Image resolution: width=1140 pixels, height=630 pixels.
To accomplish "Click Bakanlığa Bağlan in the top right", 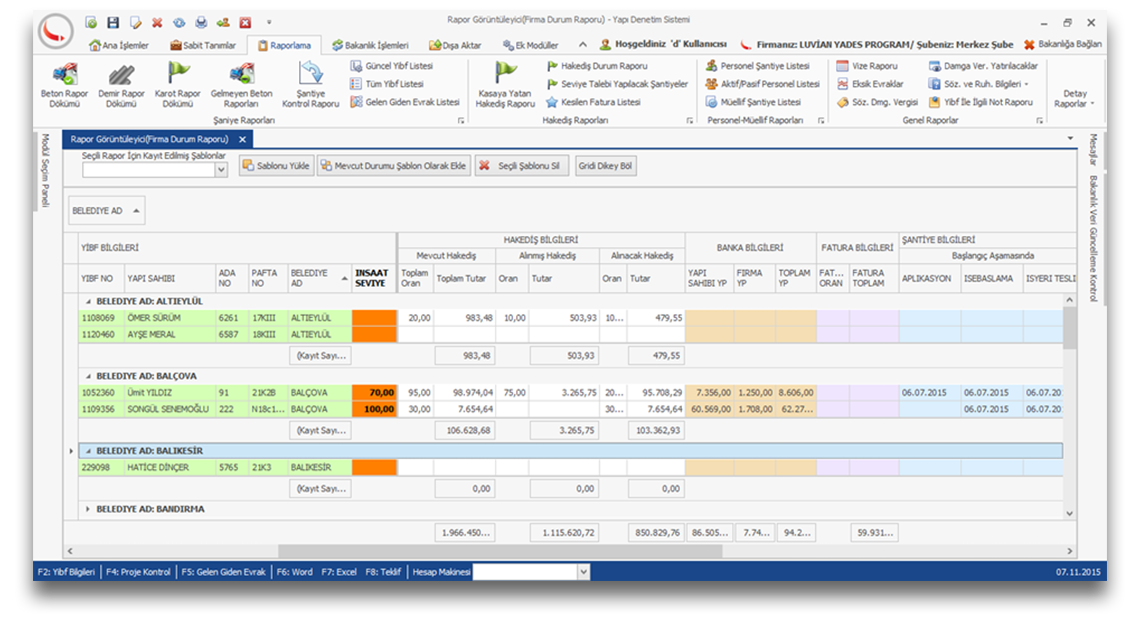I will tap(1062, 45).
